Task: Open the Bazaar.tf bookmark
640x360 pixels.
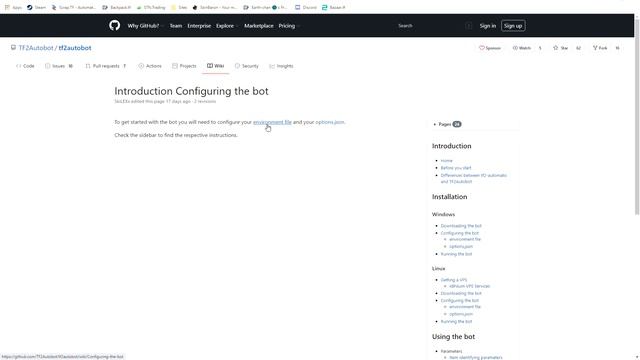Action: (334, 7)
